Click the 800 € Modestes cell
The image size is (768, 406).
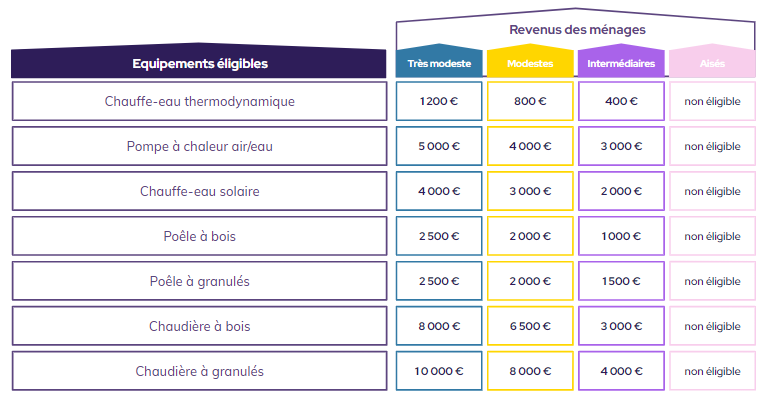530,101
